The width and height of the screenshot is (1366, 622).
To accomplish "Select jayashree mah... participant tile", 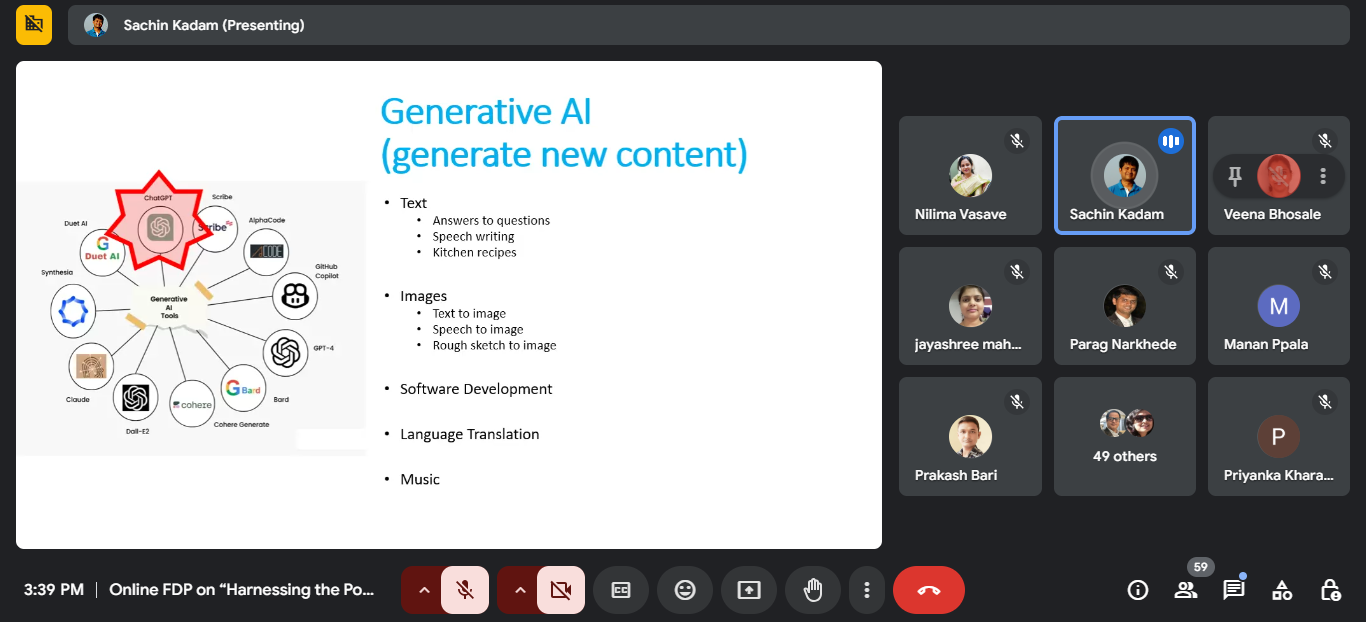I will [x=970, y=306].
